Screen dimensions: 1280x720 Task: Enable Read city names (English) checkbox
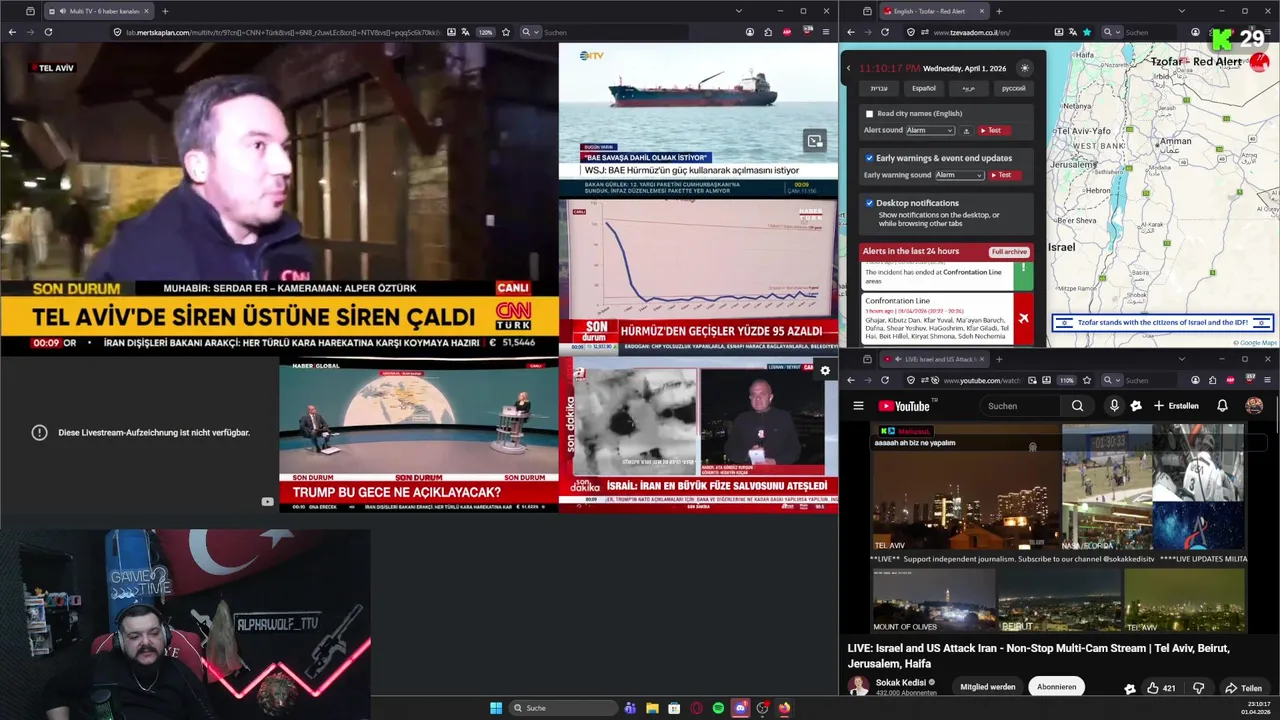click(x=869, y=114)
